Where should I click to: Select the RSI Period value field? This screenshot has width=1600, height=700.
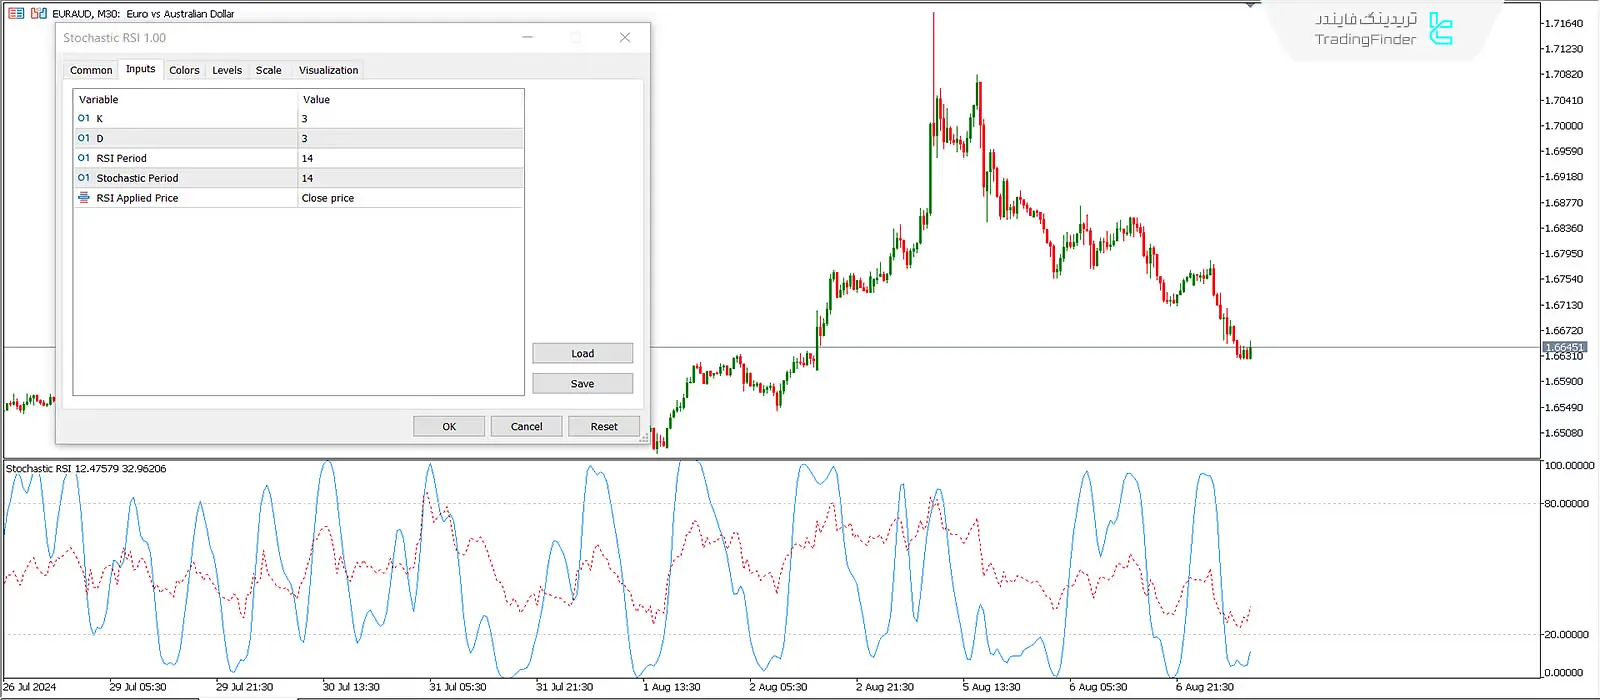click(410, 158)
